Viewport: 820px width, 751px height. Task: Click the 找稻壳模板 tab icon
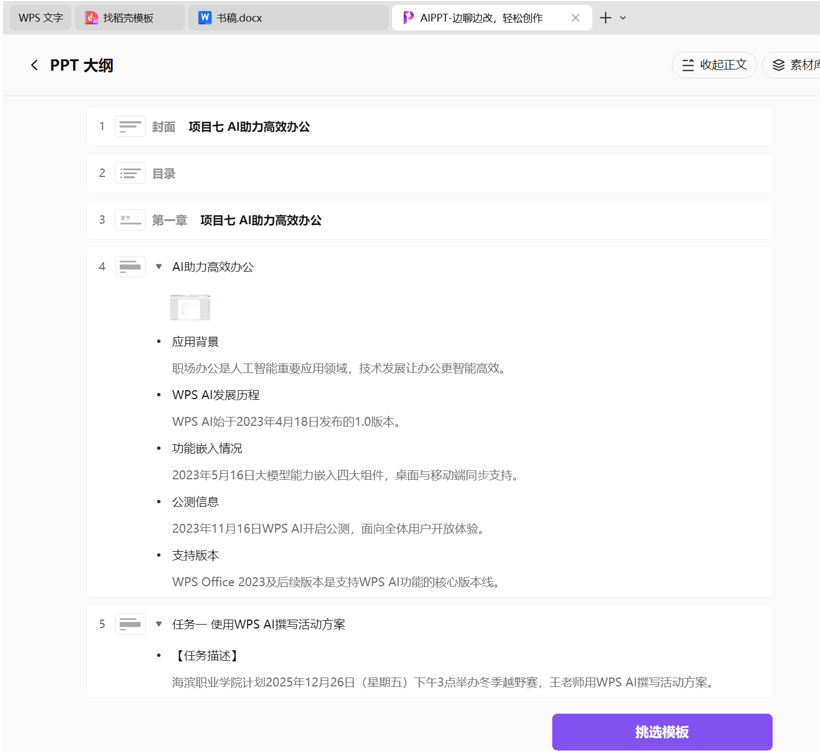[x=92, y=18]
